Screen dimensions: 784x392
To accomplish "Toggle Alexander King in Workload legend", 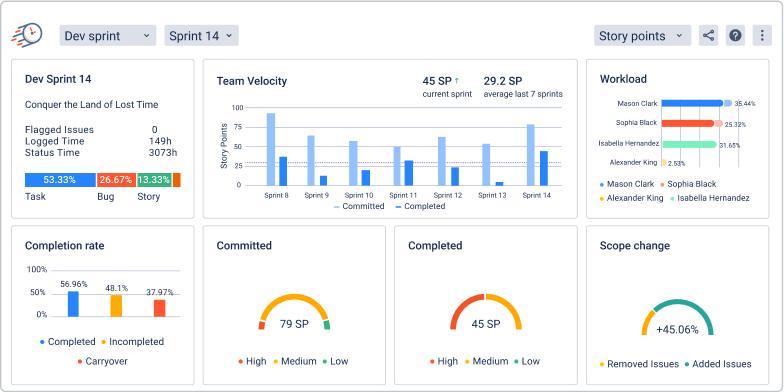I will coord(632,198).
